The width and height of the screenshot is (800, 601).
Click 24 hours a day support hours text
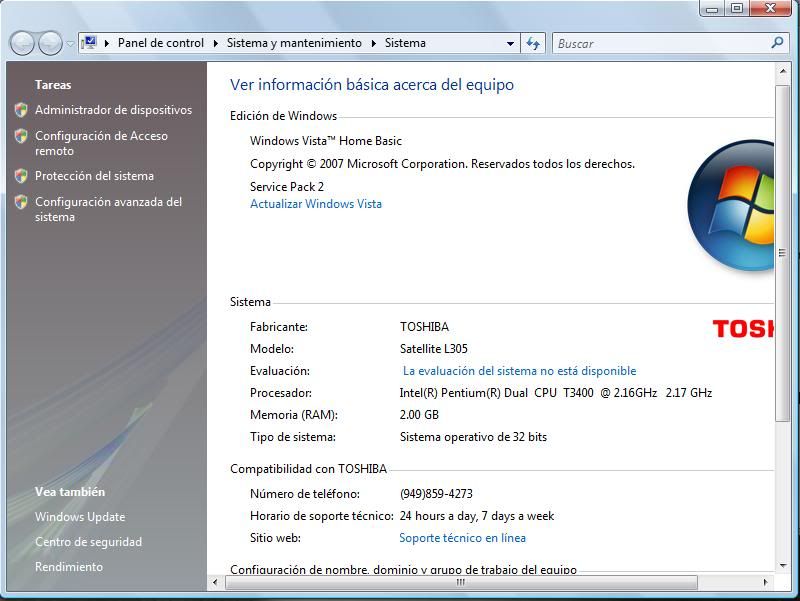477,516
